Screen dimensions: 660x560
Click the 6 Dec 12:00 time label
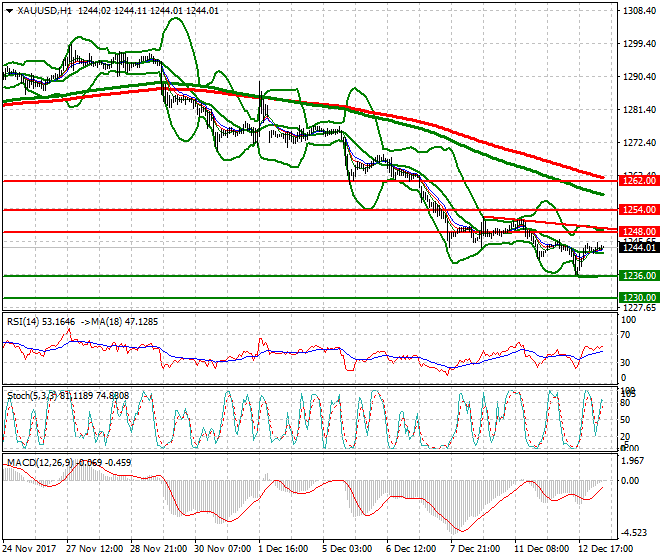click(x=412, y=549)
